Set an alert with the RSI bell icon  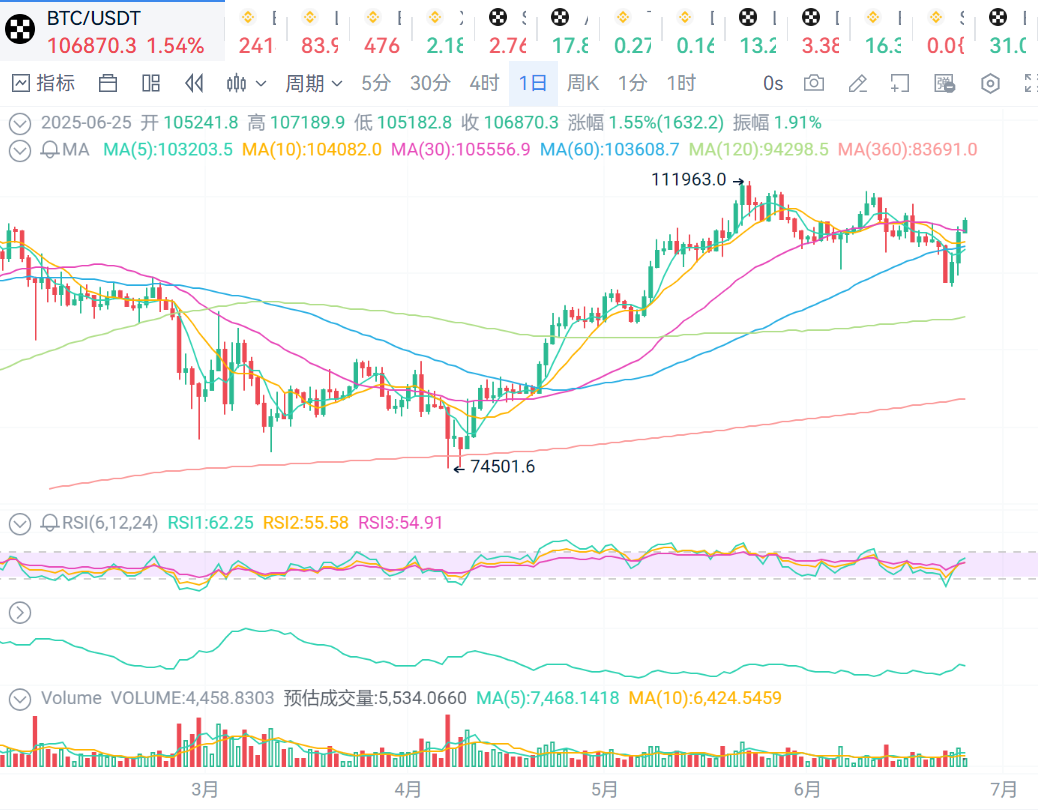tap(50, 523)
